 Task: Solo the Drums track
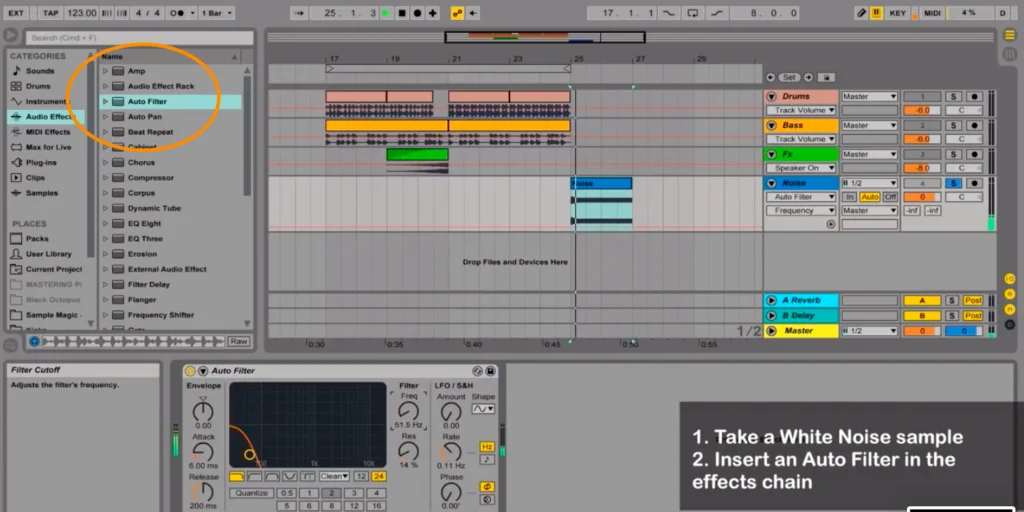953,97
